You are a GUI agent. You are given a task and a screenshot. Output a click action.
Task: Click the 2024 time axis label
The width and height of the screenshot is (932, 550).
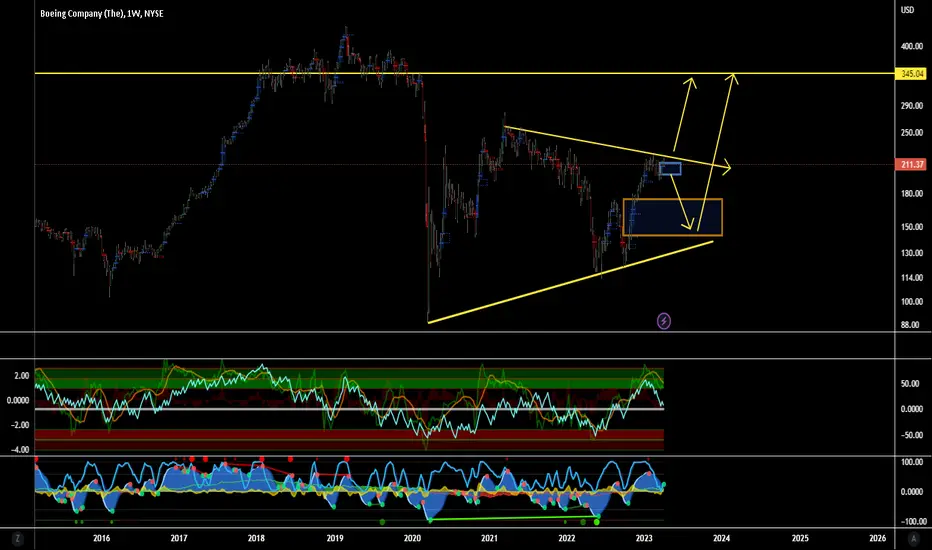(722, 538)
